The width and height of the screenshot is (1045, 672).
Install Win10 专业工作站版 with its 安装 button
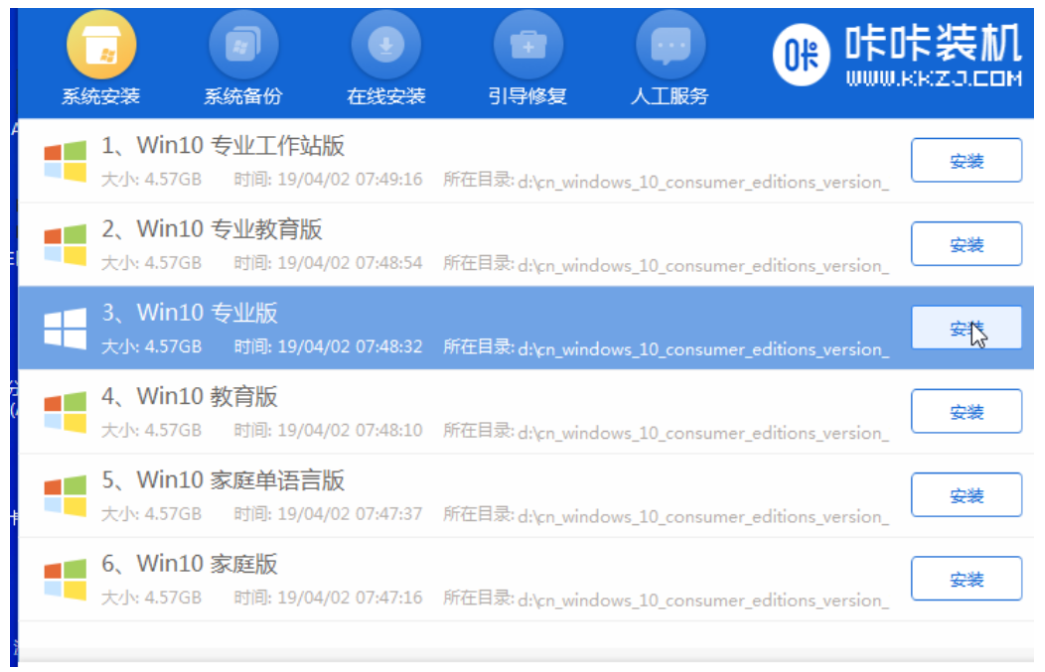pyautogui.click(x=966, y=161)
